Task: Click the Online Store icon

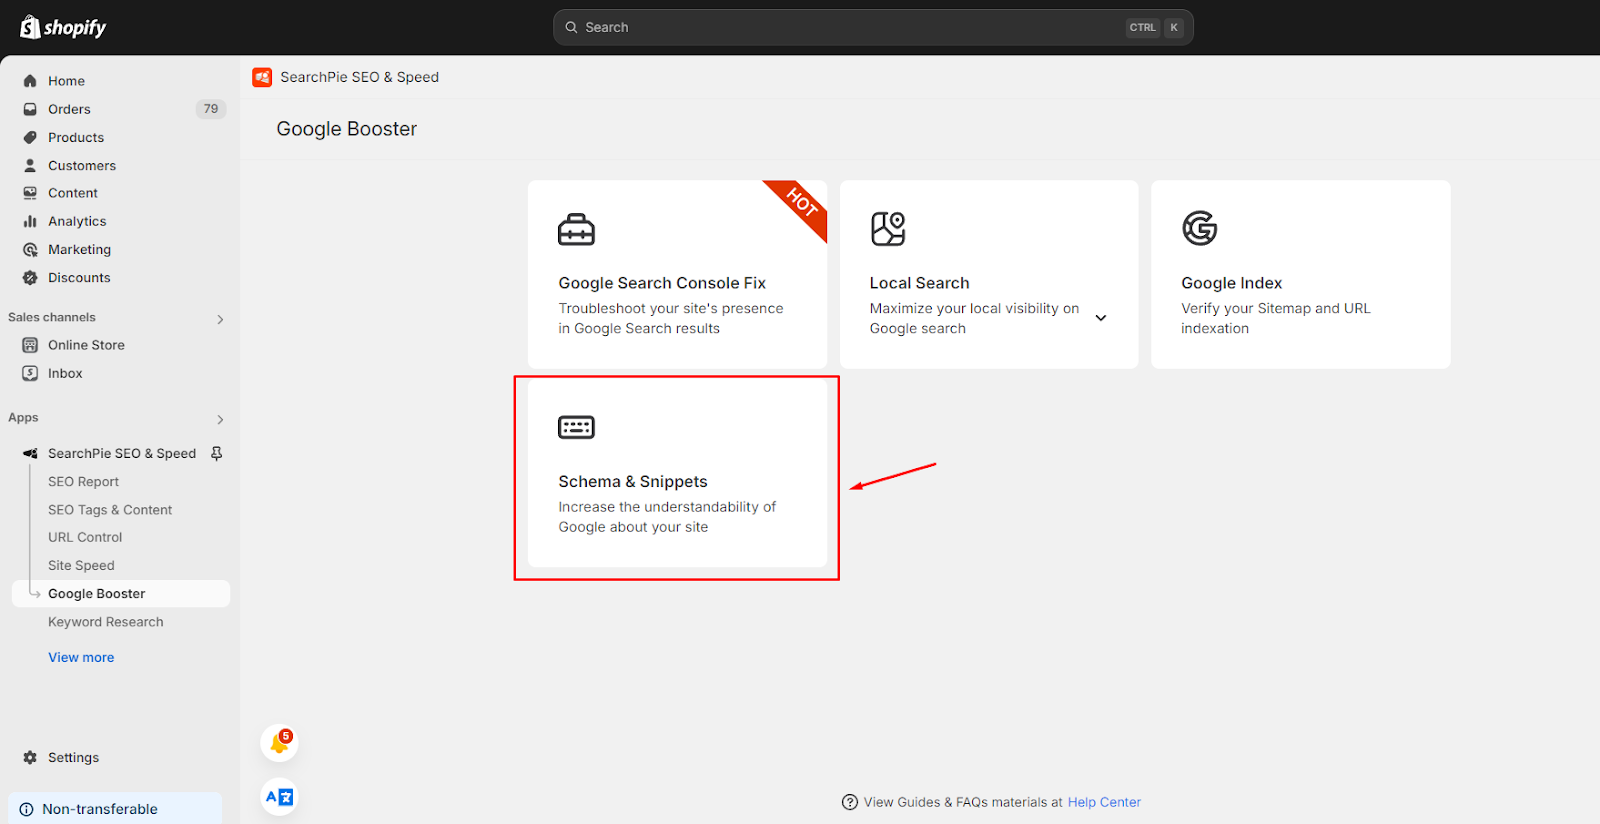Action: (x=30, y=345)
